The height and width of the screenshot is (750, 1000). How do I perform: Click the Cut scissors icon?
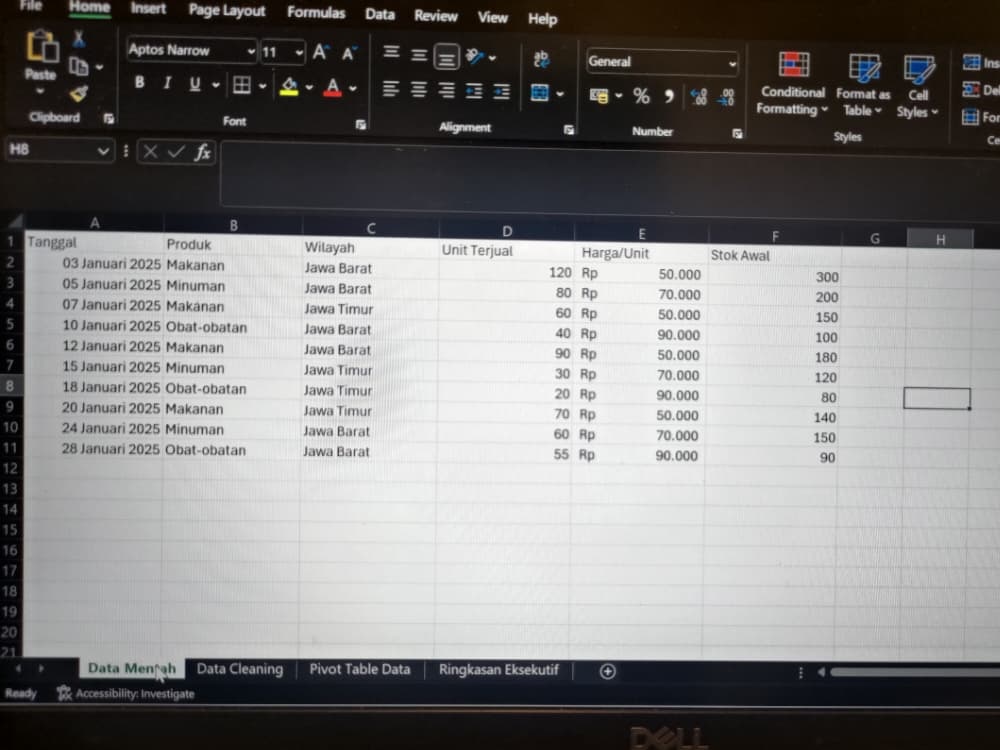tap(79, 39)
